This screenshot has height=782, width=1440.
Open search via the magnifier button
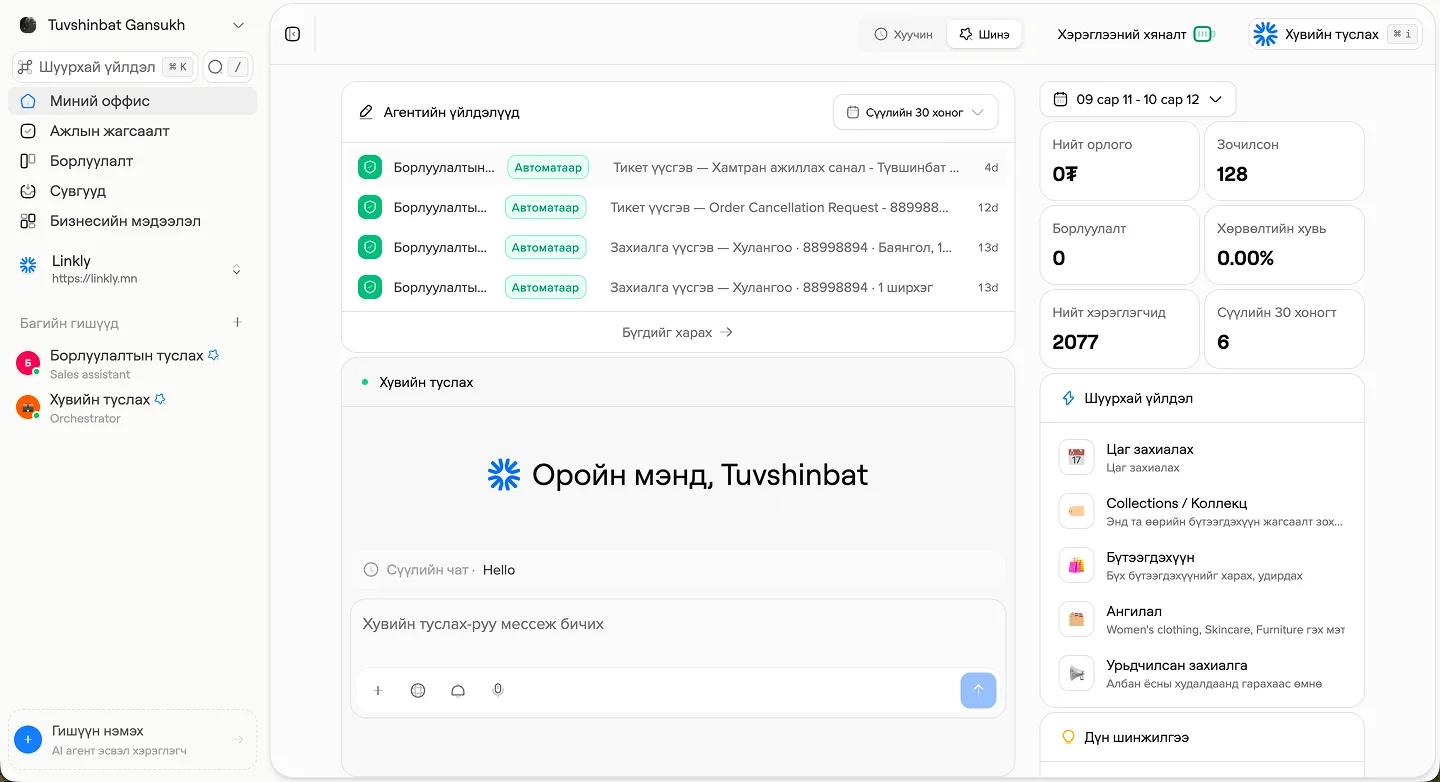228,67
